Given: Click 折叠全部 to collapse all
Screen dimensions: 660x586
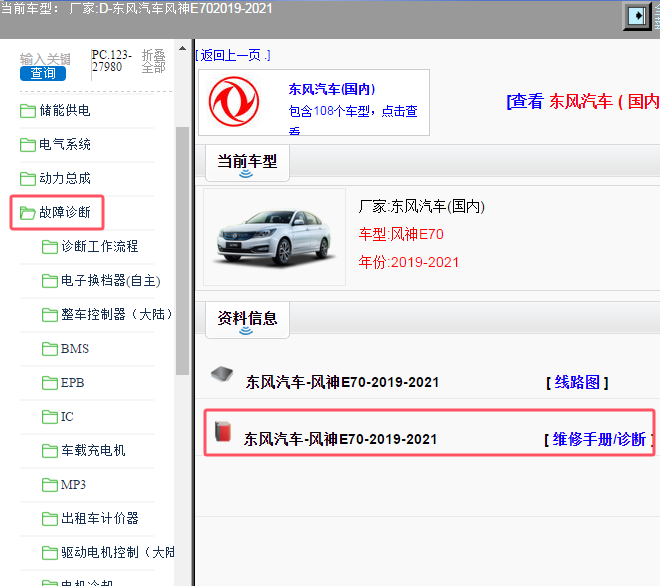Looking at the screenshot, I should (153, 61).
